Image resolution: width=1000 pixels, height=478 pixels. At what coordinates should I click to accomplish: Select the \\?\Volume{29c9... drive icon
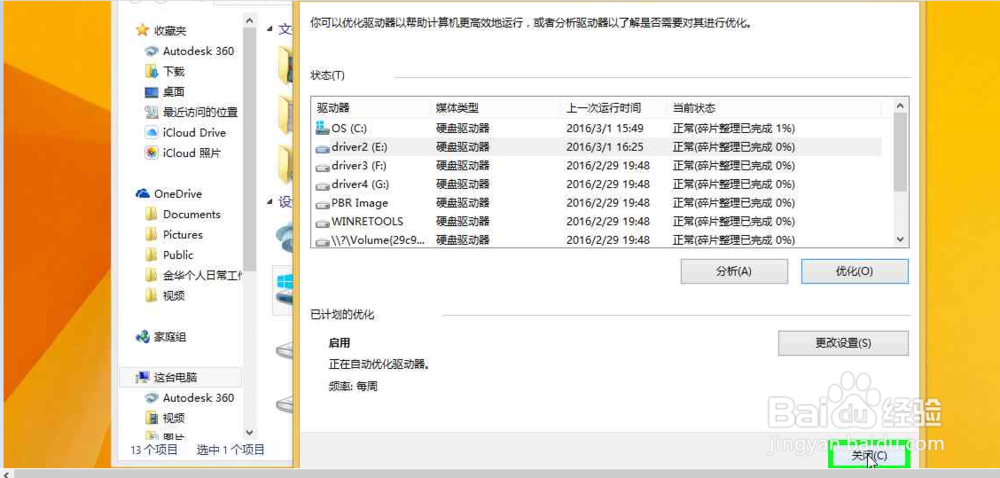pyautogui.click(x=322, y=240)
